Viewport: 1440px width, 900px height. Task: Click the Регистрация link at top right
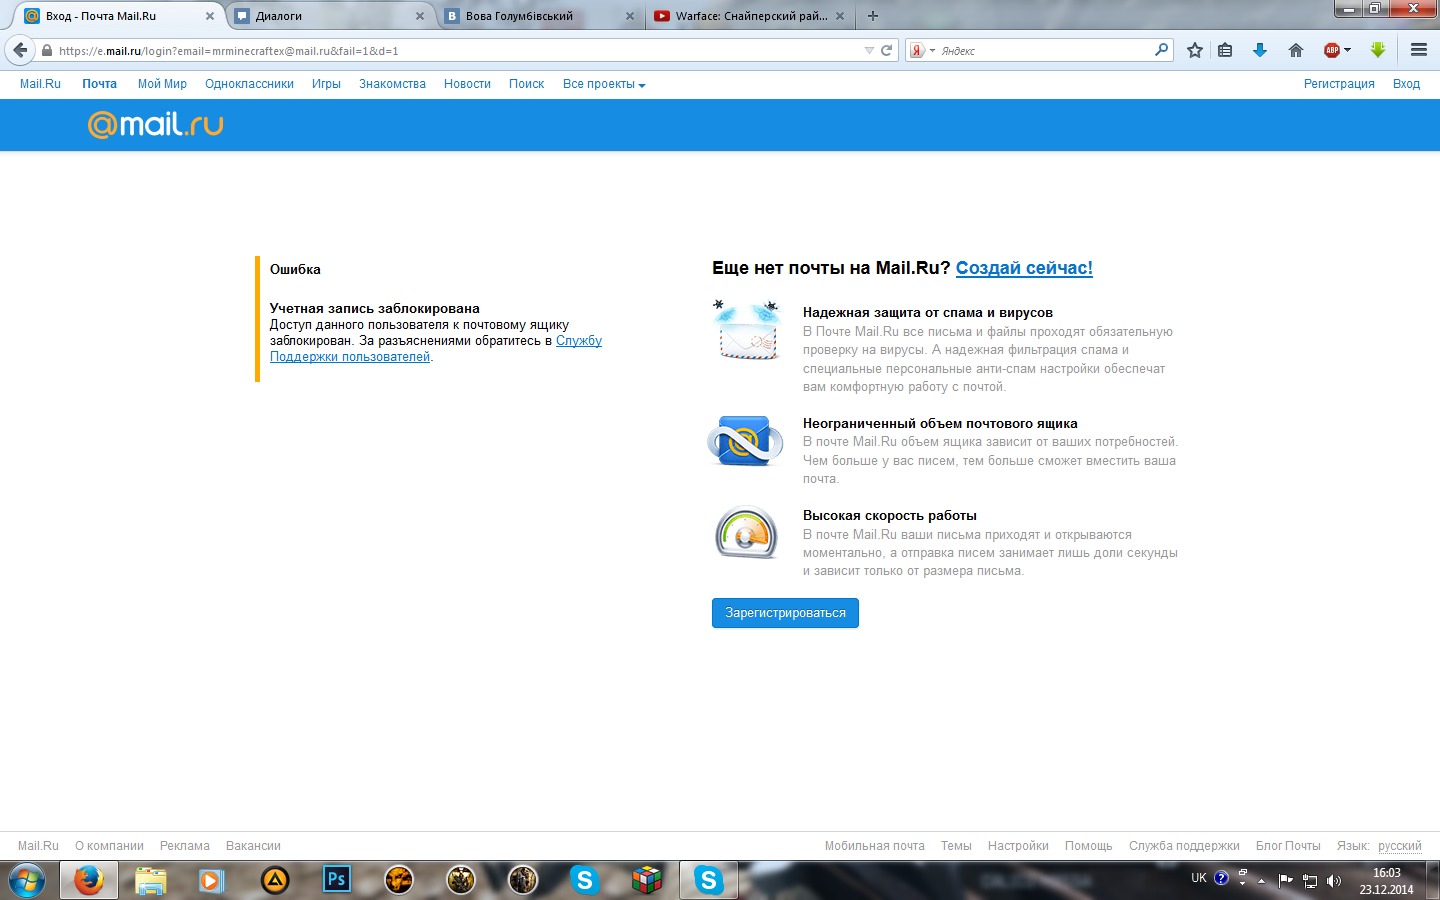(x=1339, y=84)
